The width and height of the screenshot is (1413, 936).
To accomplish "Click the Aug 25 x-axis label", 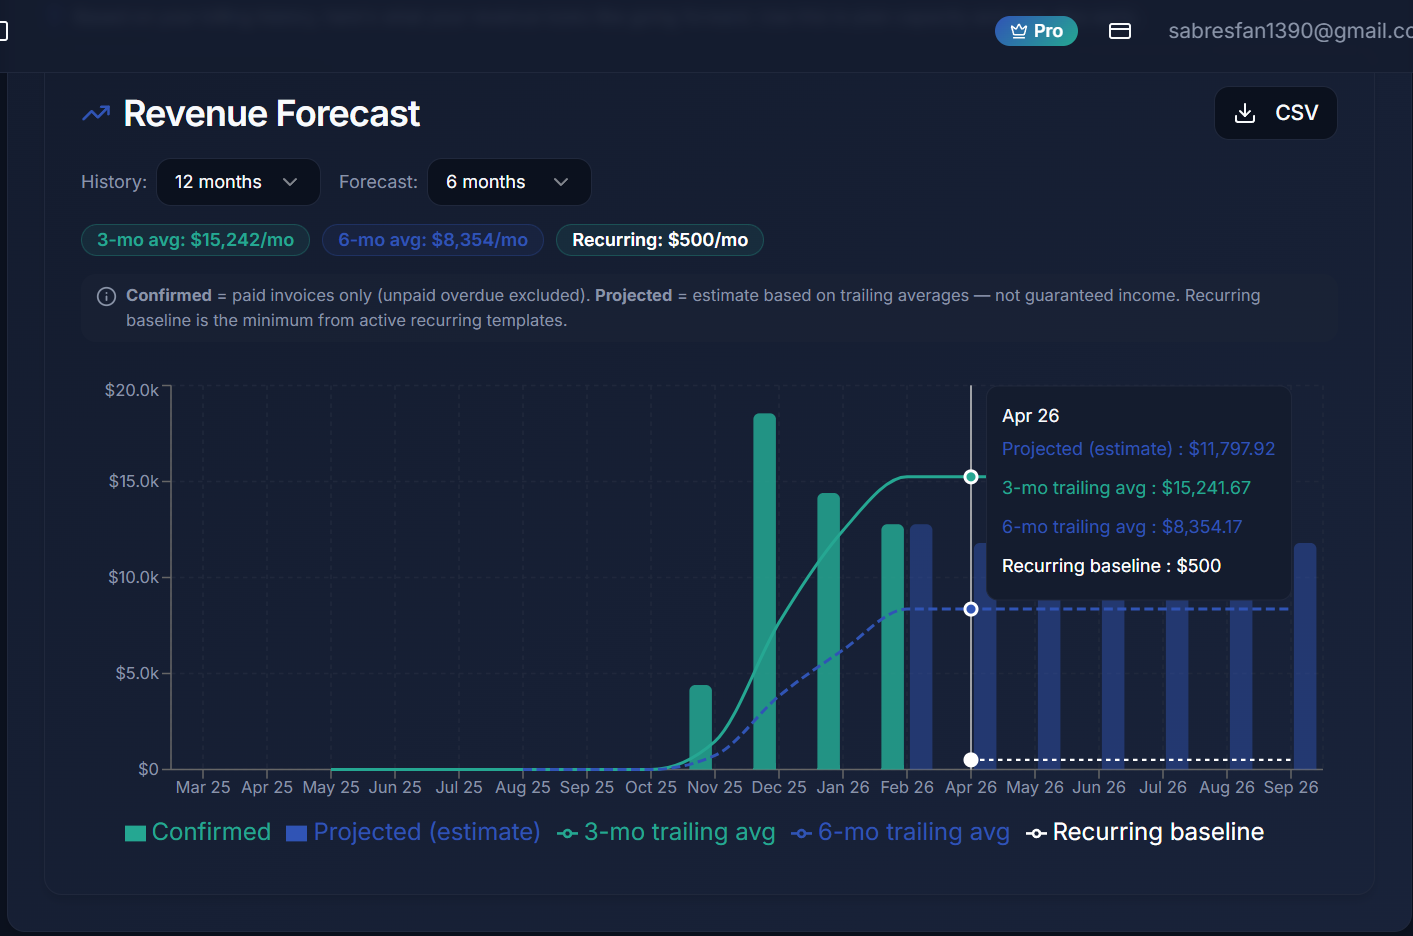I will tap(523, 788).
